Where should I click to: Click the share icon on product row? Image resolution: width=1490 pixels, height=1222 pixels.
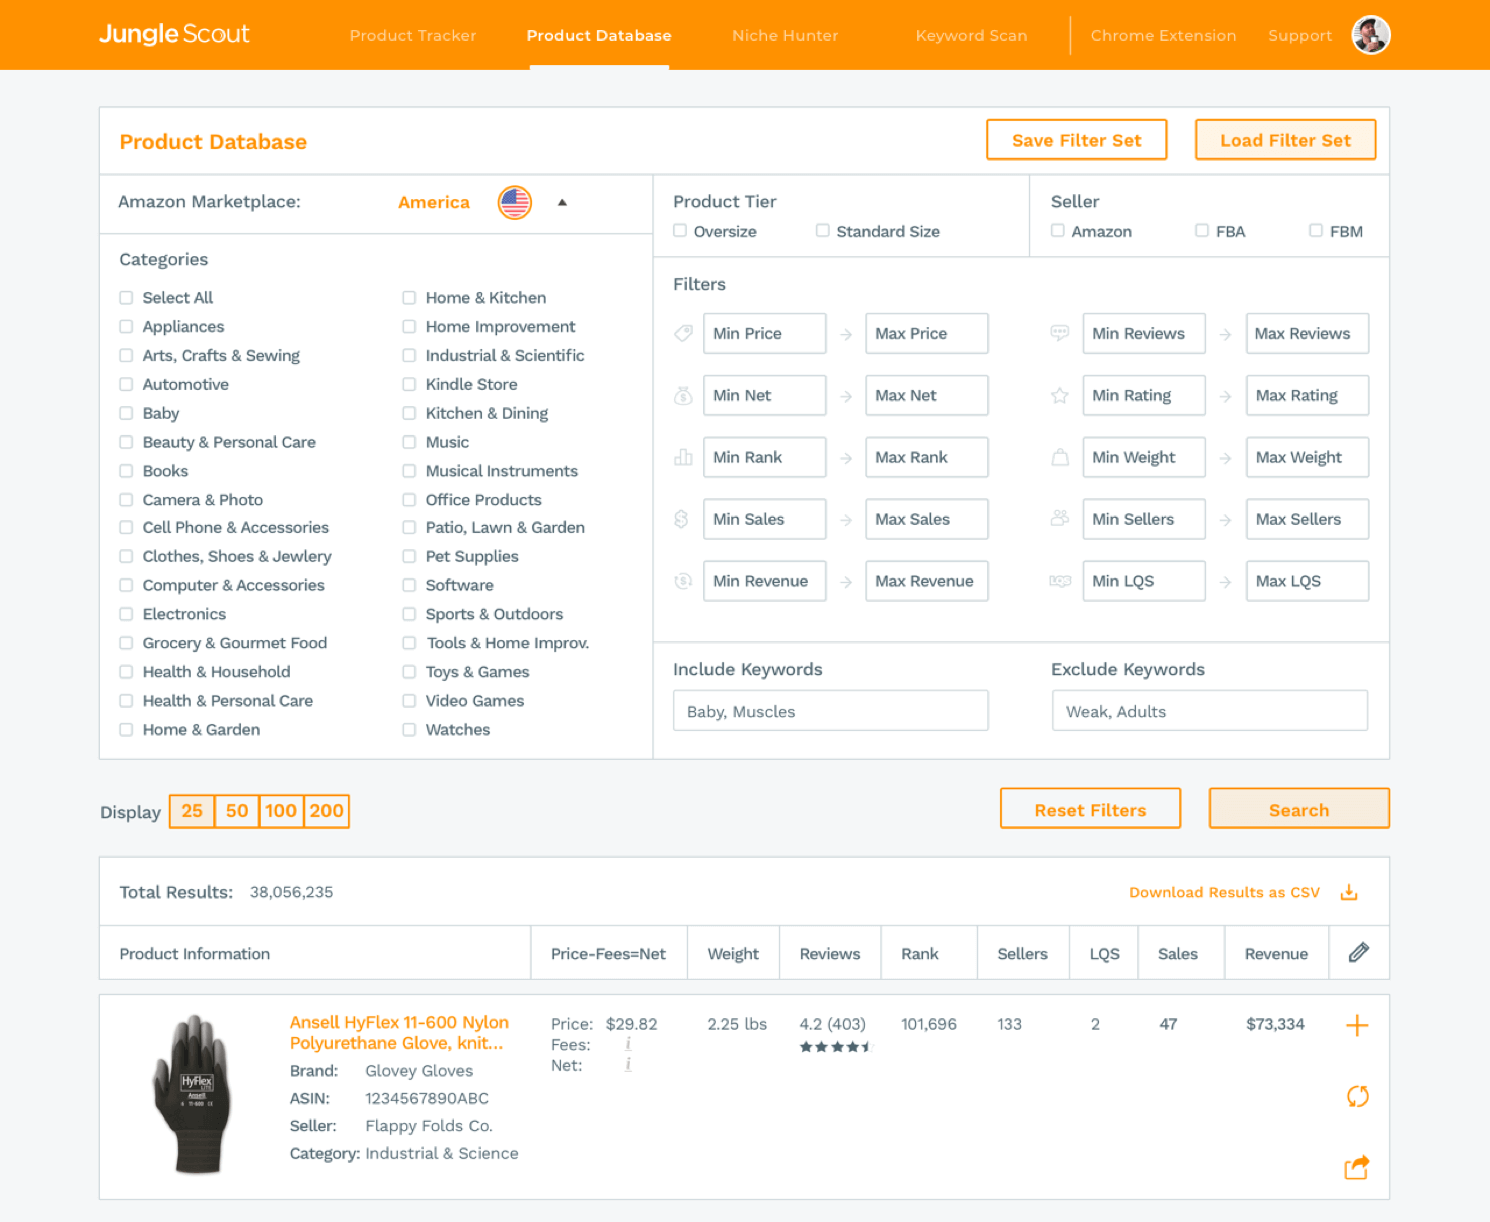pos(1357,1167)
